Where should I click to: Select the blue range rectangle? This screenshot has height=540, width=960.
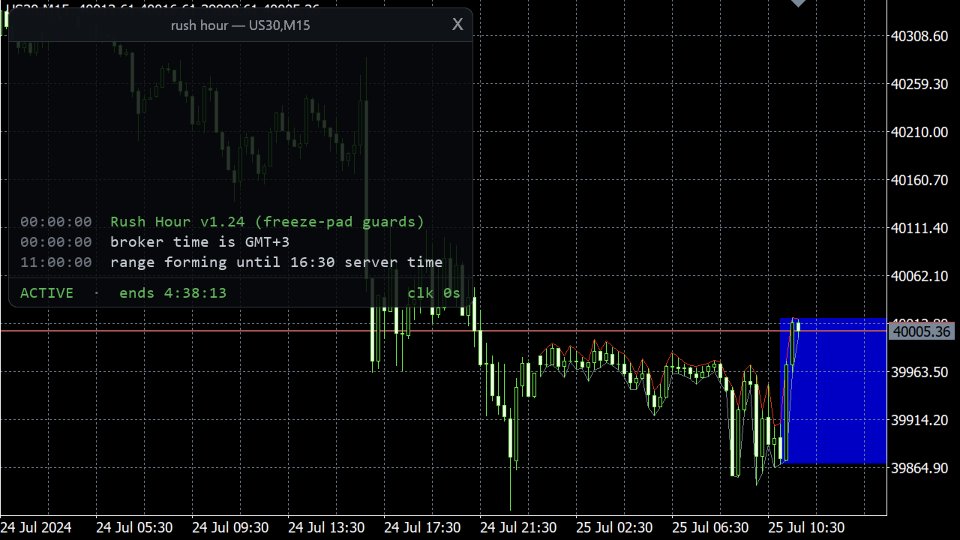click(833, 391)
